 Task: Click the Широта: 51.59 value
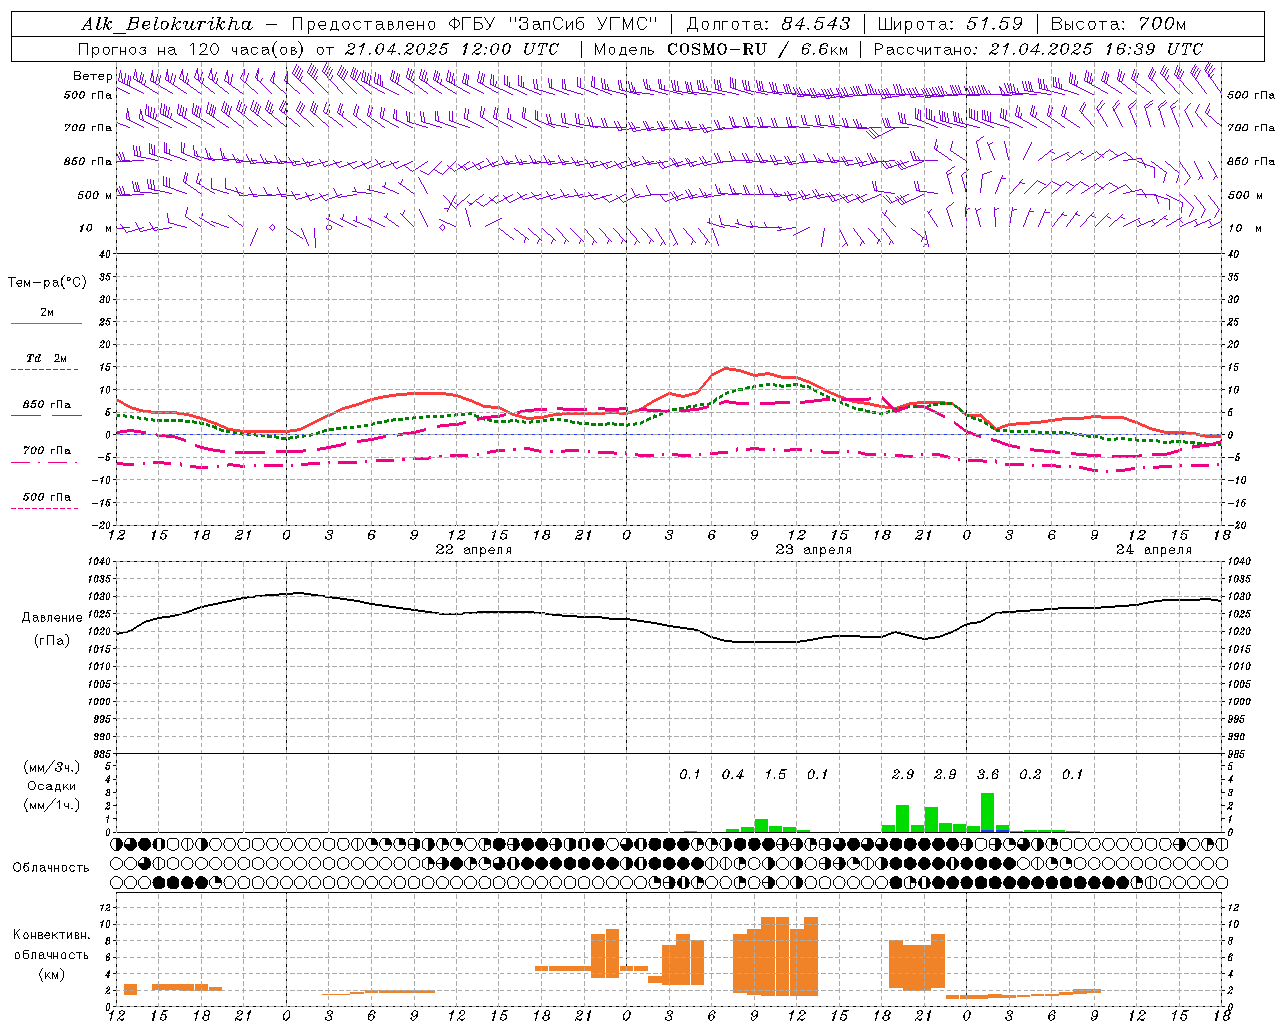point(950,24)
